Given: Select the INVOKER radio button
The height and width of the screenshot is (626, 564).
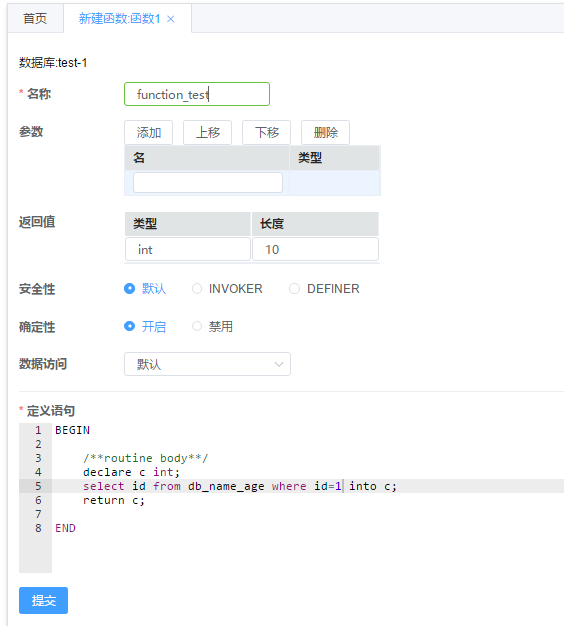Looking at the screenshot, I should point(197,288).
